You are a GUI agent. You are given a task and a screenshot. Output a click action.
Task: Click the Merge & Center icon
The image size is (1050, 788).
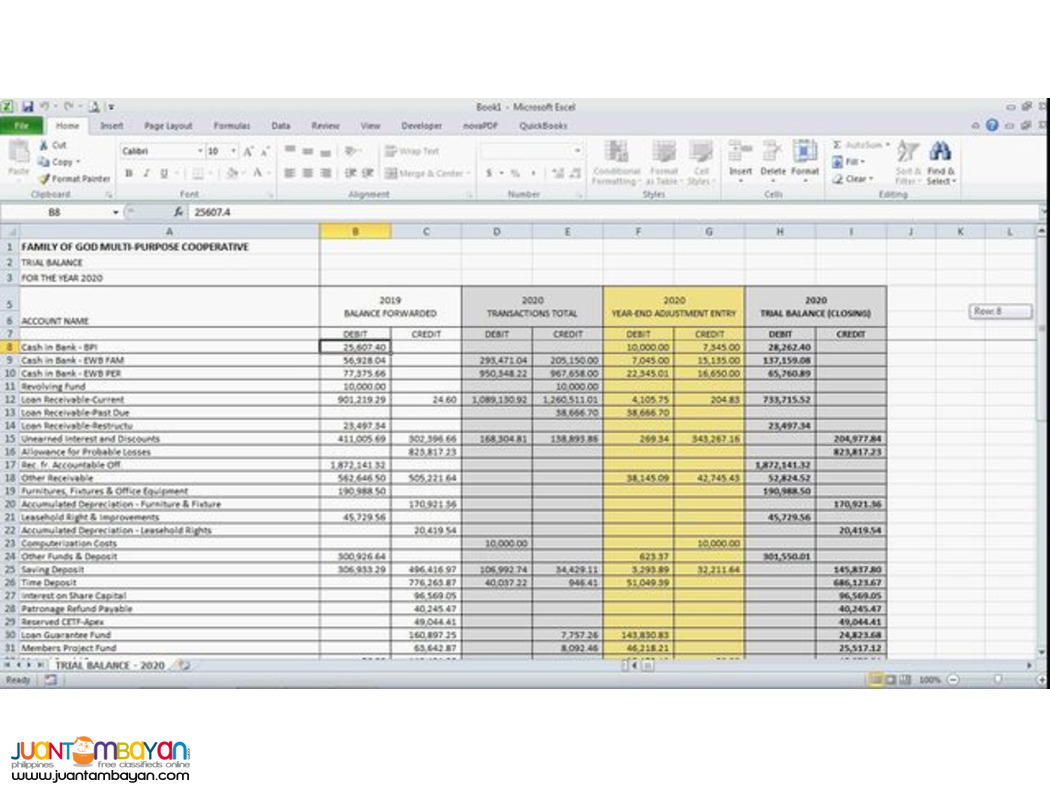[x=420, y=172]
